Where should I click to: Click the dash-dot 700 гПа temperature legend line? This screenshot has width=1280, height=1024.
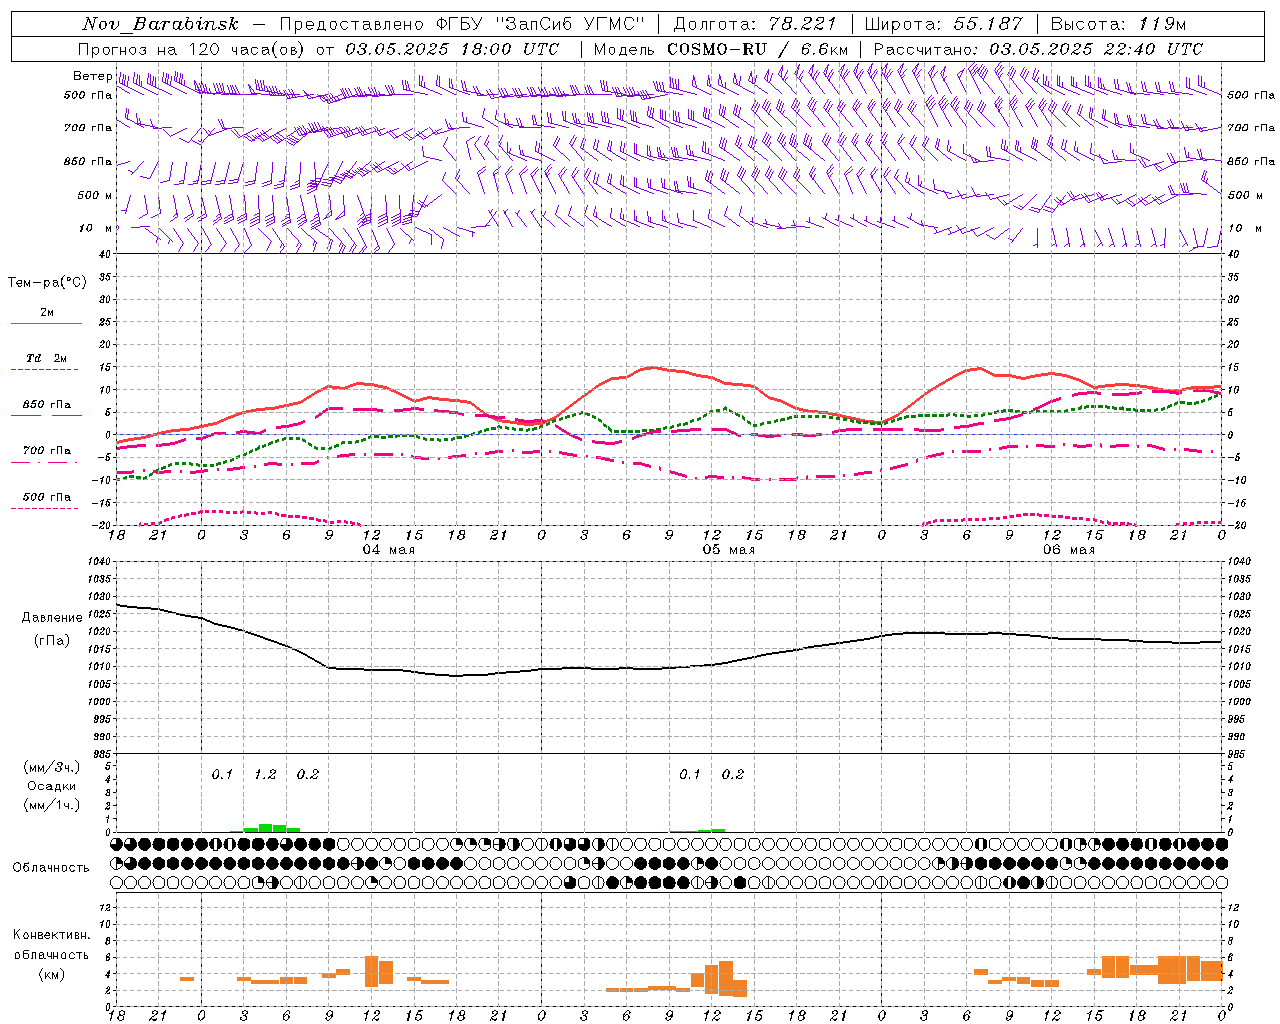45,463
